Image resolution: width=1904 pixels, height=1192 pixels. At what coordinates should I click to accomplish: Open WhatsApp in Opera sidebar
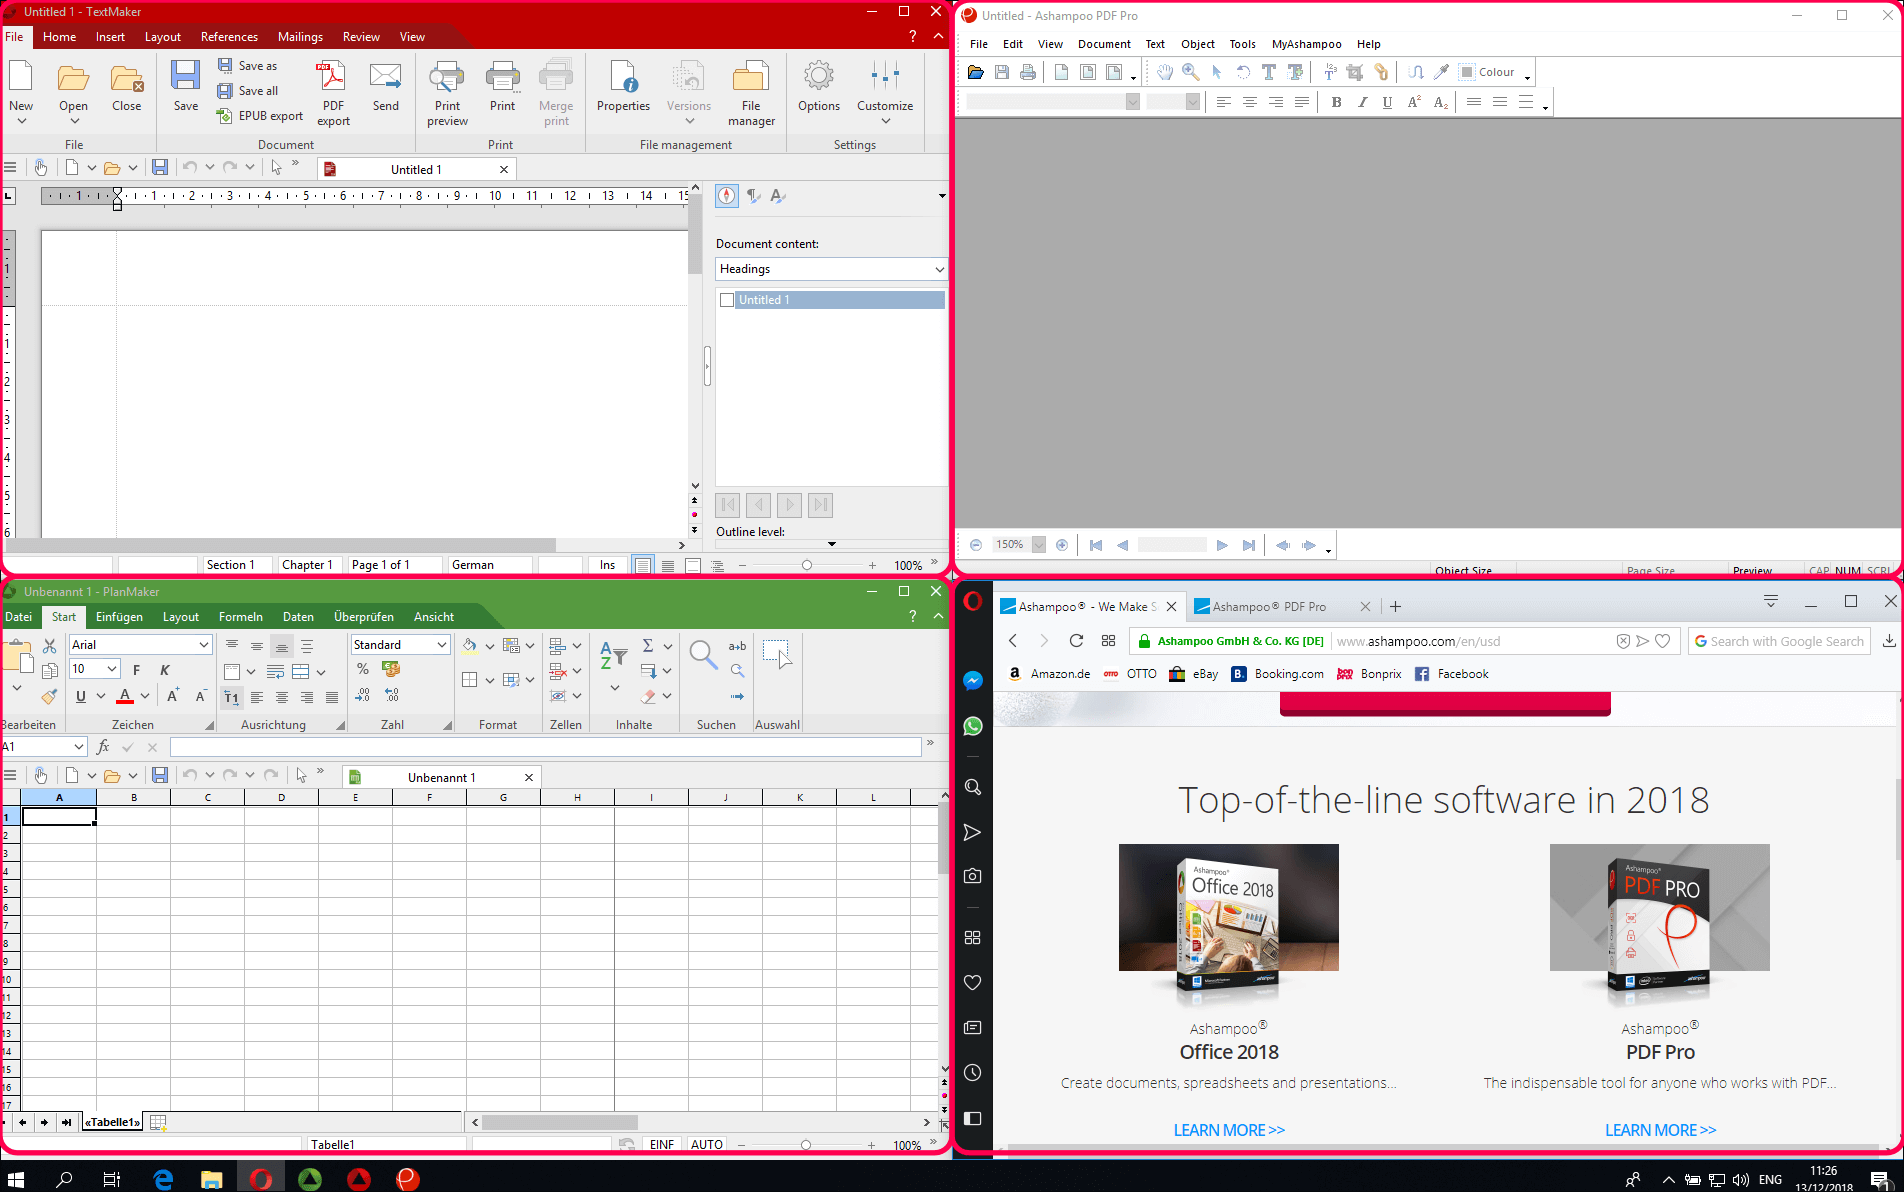[973, 727]
